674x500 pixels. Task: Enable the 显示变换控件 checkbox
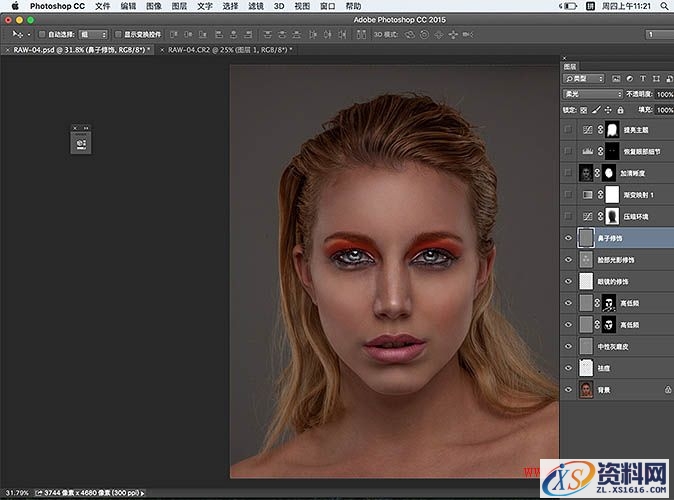(x=119, y=34)
